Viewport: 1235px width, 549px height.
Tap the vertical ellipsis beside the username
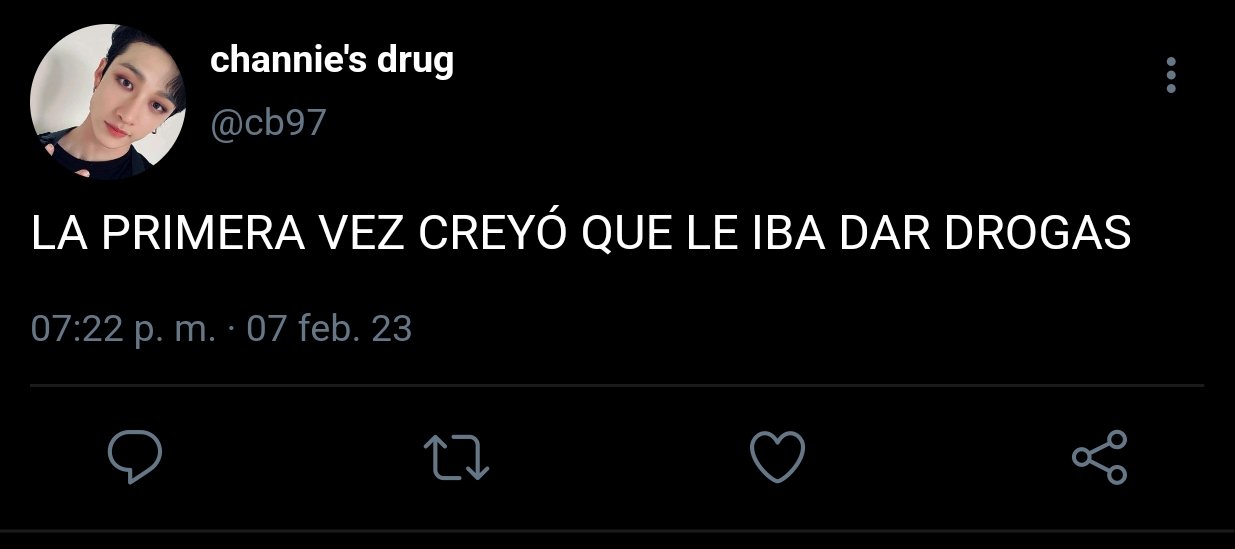tap(1171, 76)
